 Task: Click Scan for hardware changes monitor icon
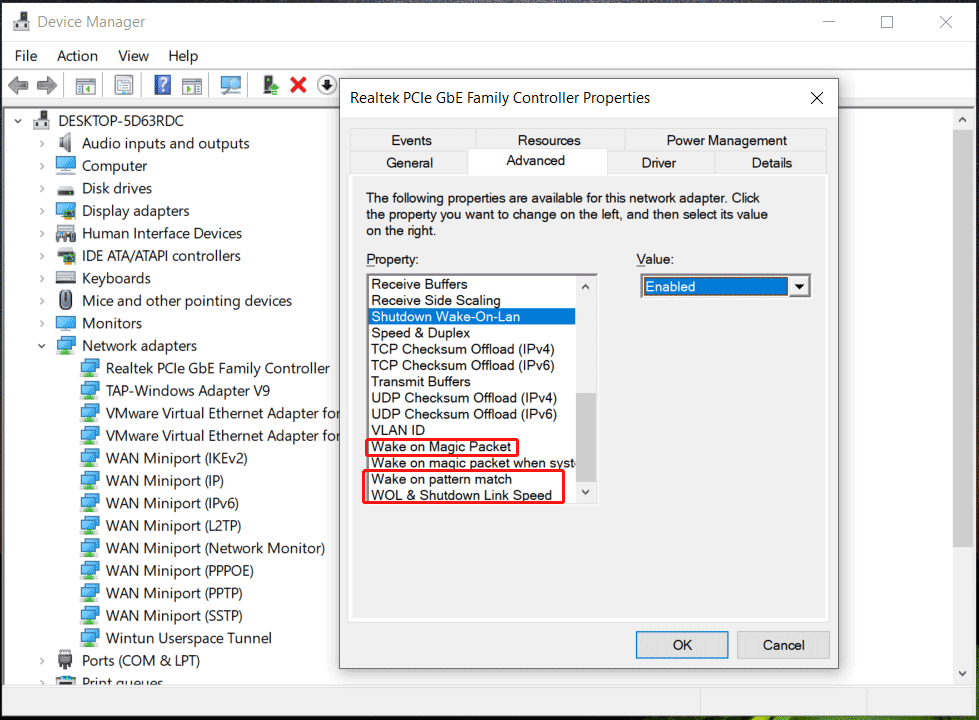(x=230, y=85)
